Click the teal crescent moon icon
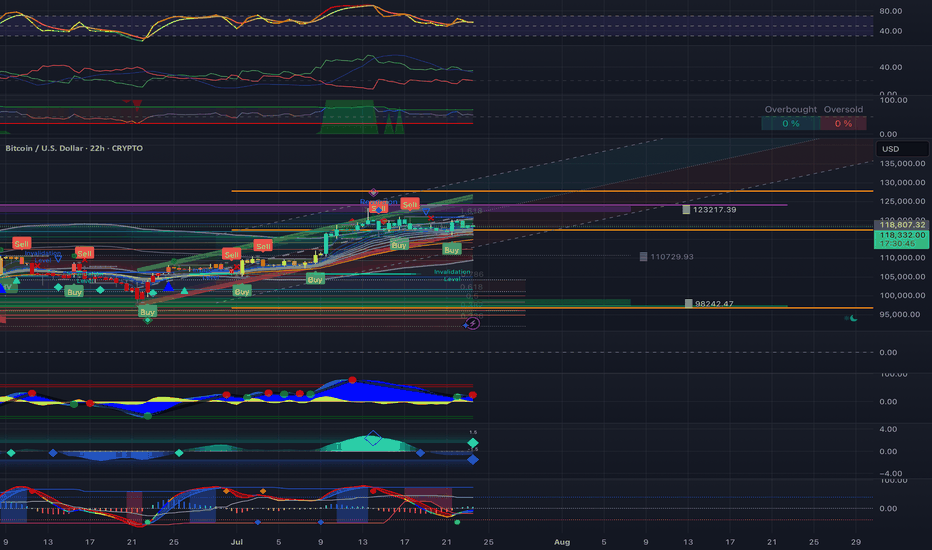Viewport: 932px width, 550px height. 854,318
